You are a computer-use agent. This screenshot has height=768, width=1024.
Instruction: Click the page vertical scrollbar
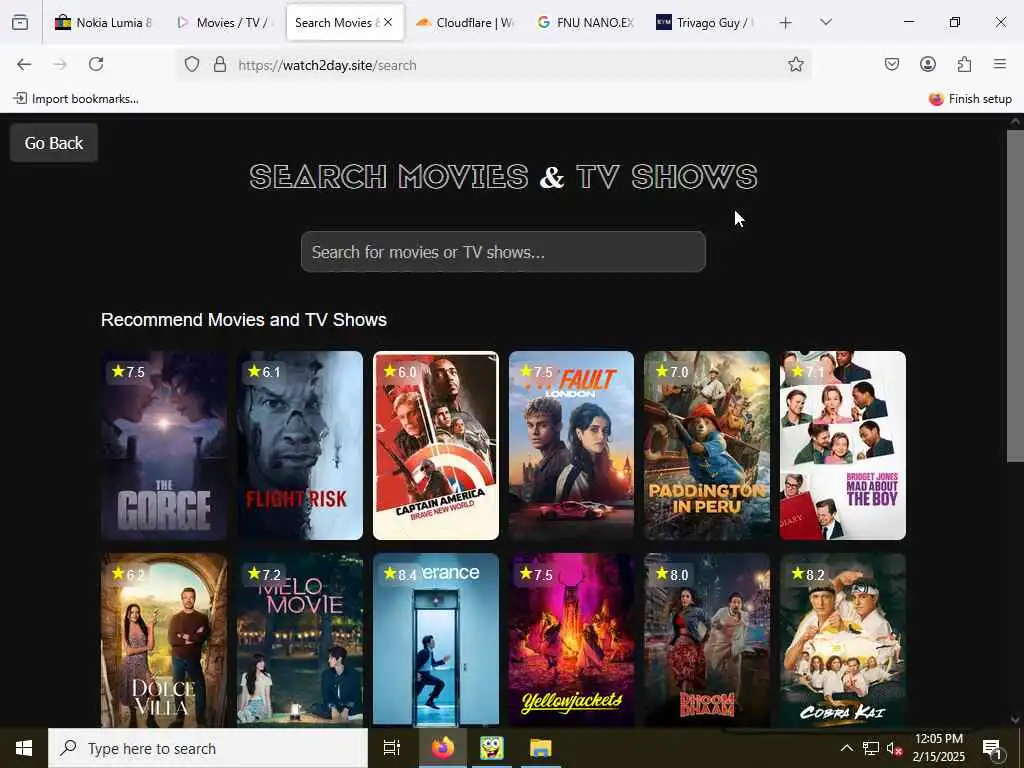pyautogui.click(x=1015, y=295)
